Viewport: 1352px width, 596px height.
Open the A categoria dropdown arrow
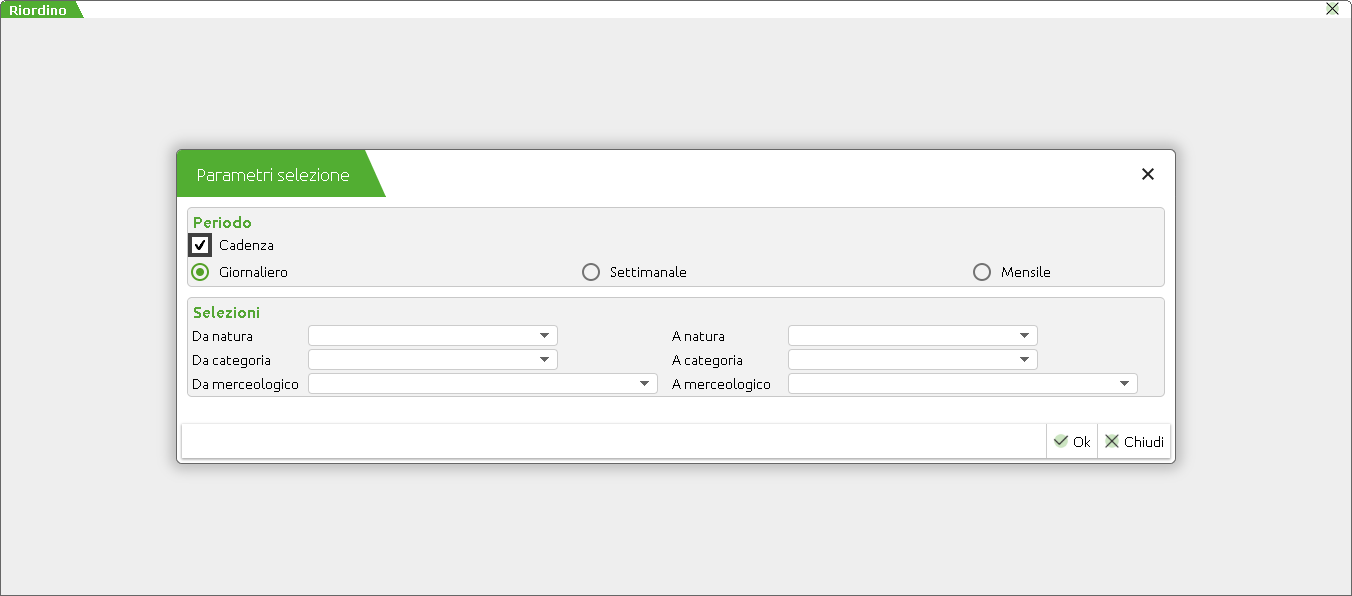[1024, 360]
